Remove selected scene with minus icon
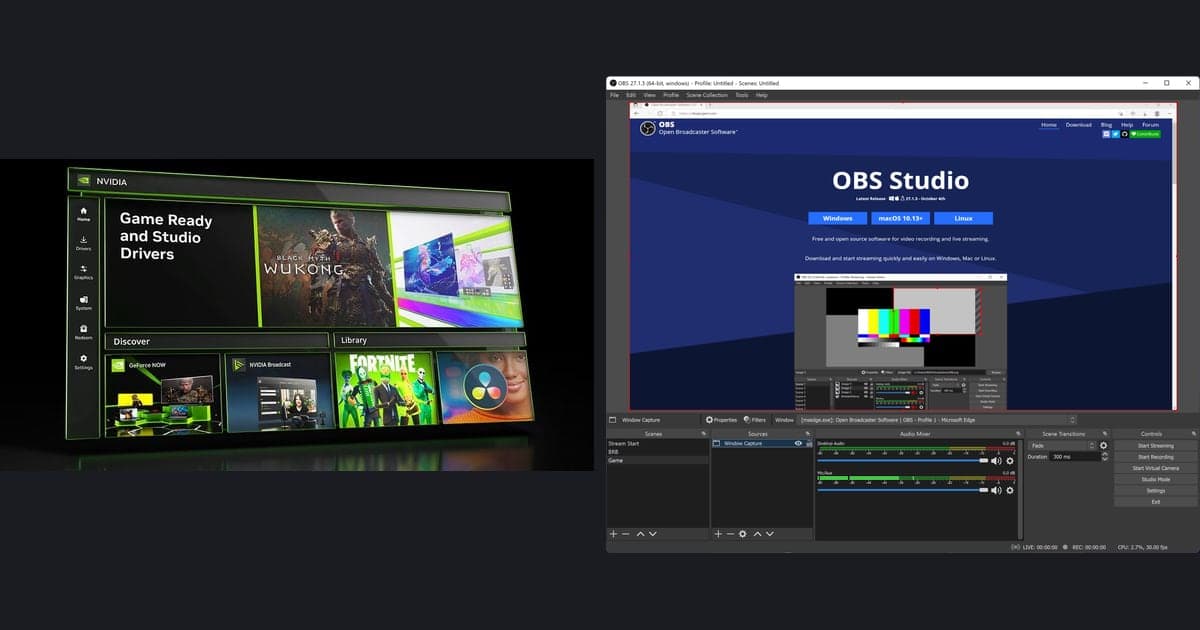The image size is (1200, 630). pyautogui.click(x=626, y=534)
